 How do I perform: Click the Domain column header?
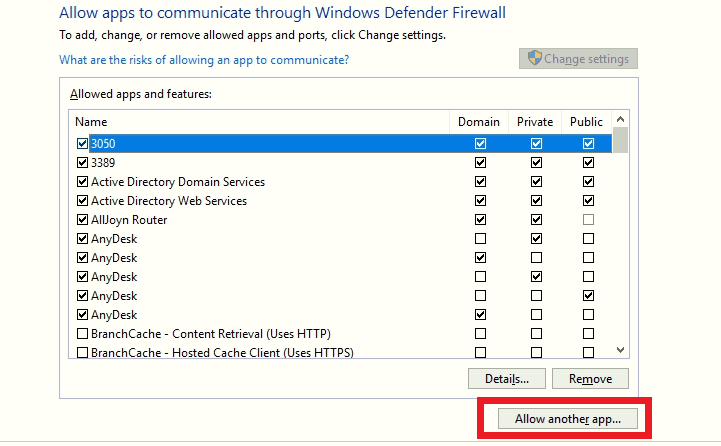pos(478,122)
